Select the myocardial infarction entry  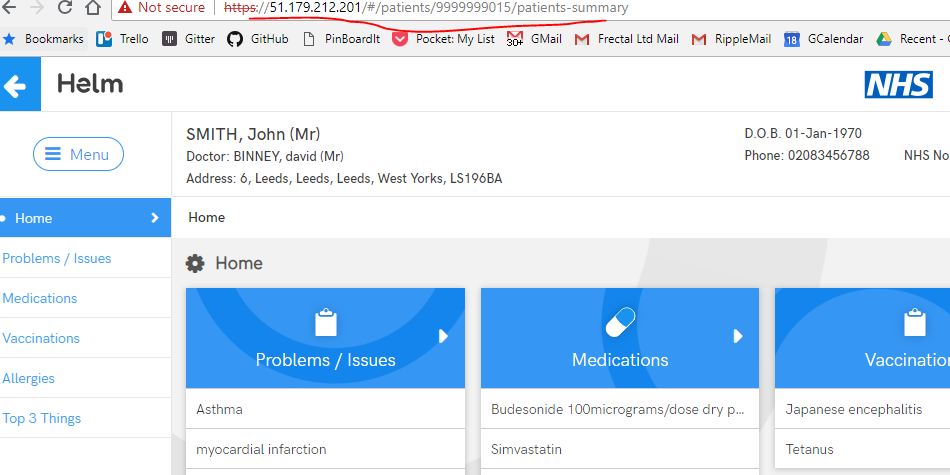point(325,449)
